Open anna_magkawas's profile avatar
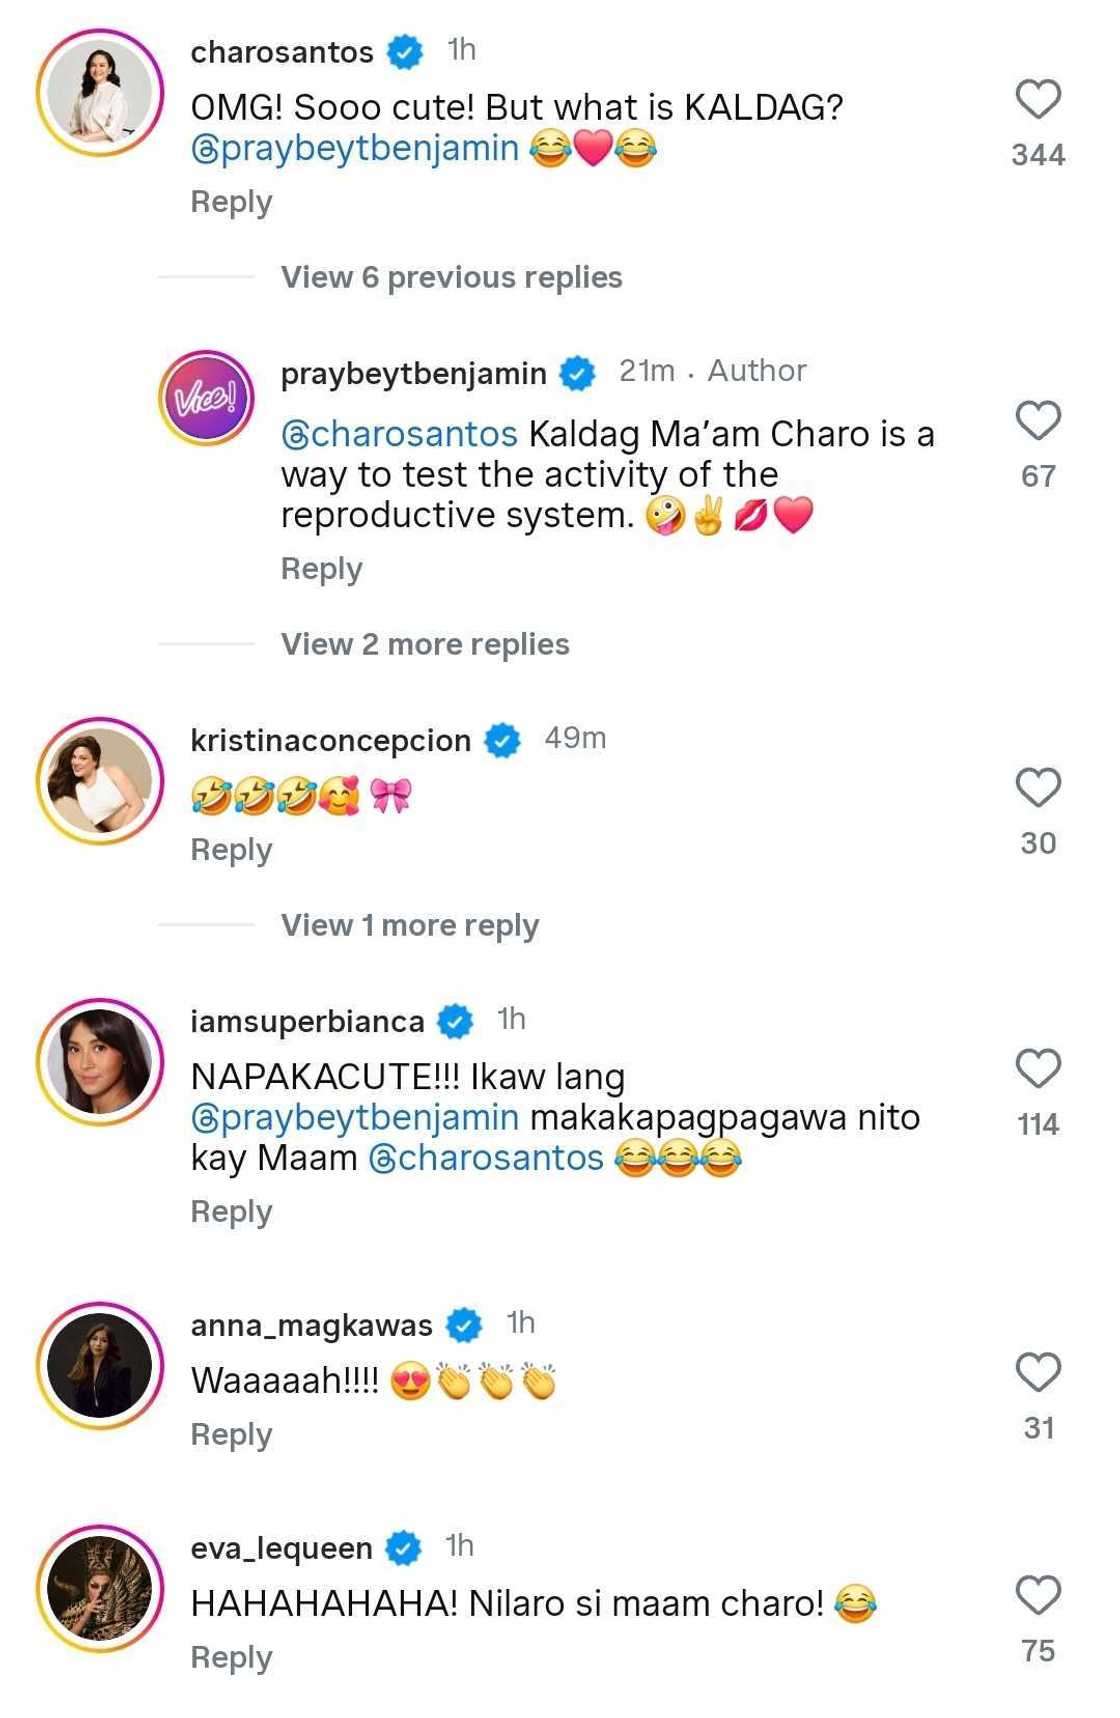This screenshot has height=1718, width=1120. 100,1366
